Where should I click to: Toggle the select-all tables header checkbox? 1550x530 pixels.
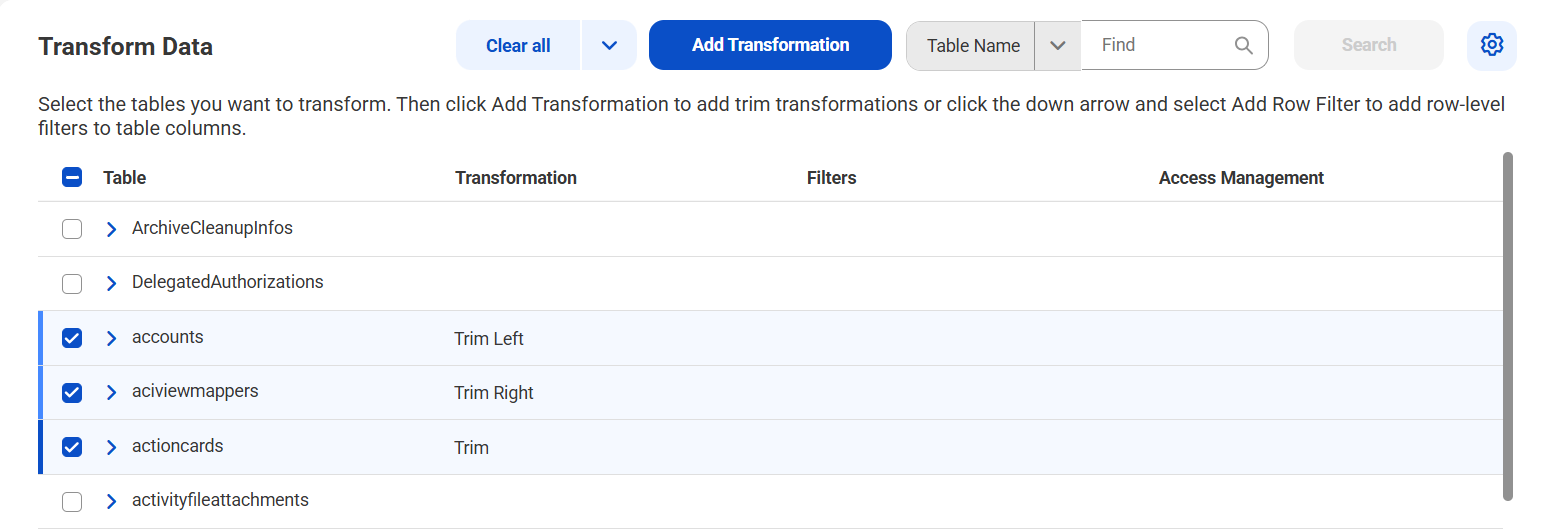tap(72, 178)
